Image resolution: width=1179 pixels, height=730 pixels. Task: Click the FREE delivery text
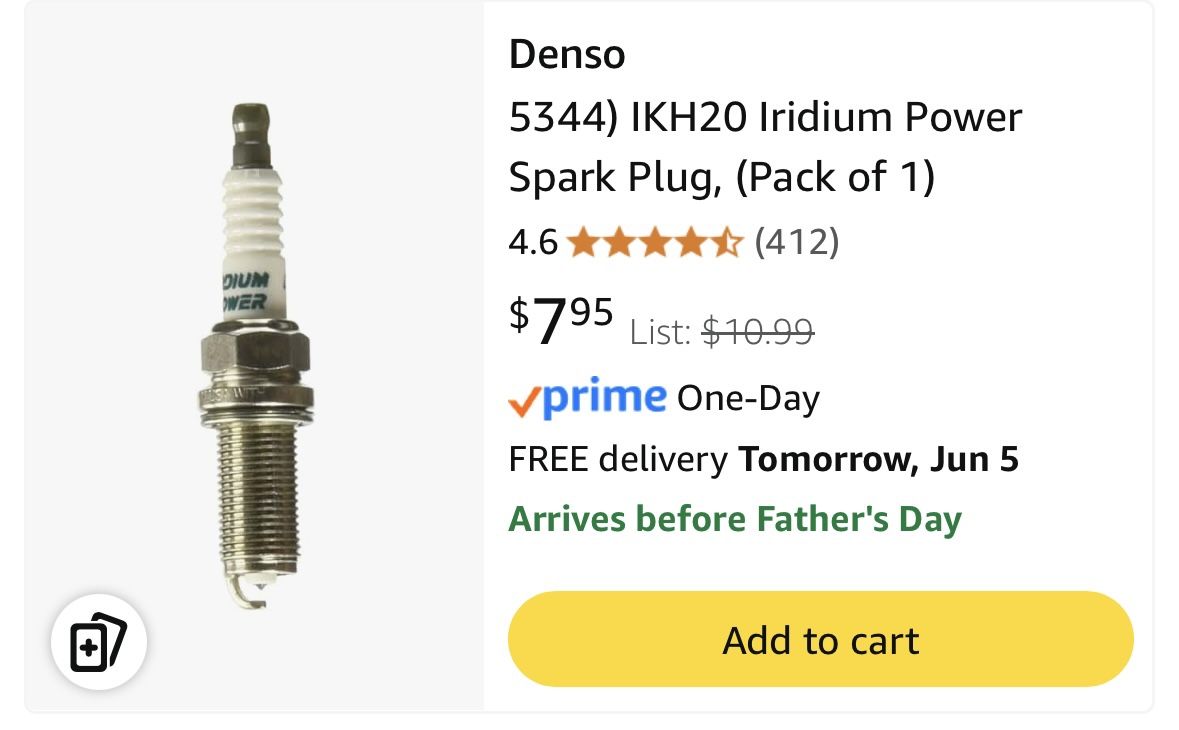coord(618,459)
